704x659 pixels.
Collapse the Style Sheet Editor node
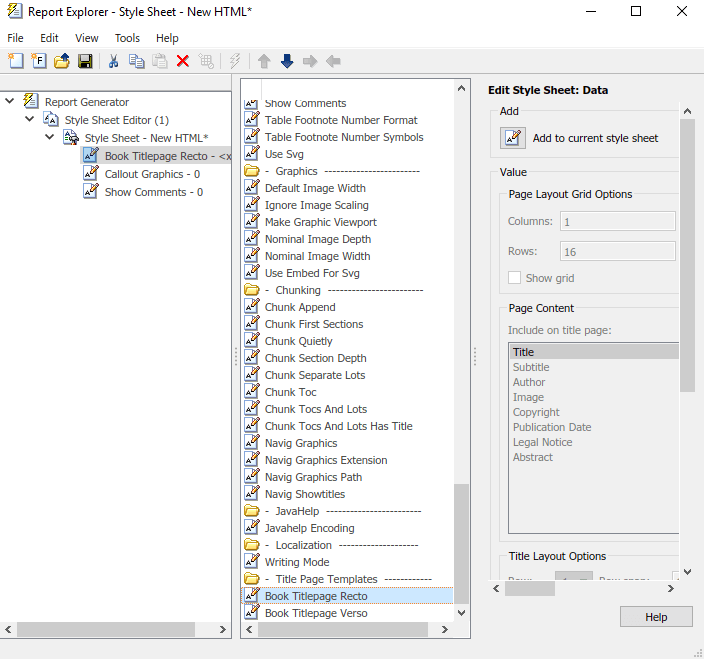[x=30, y=119]
